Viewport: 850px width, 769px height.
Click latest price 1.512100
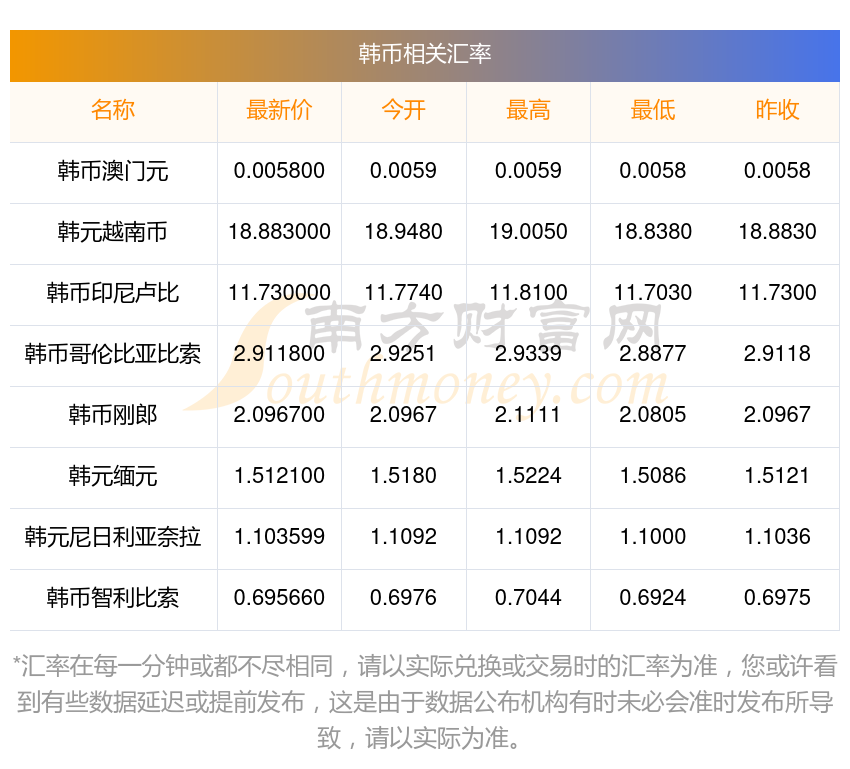(x=279, y=476)
